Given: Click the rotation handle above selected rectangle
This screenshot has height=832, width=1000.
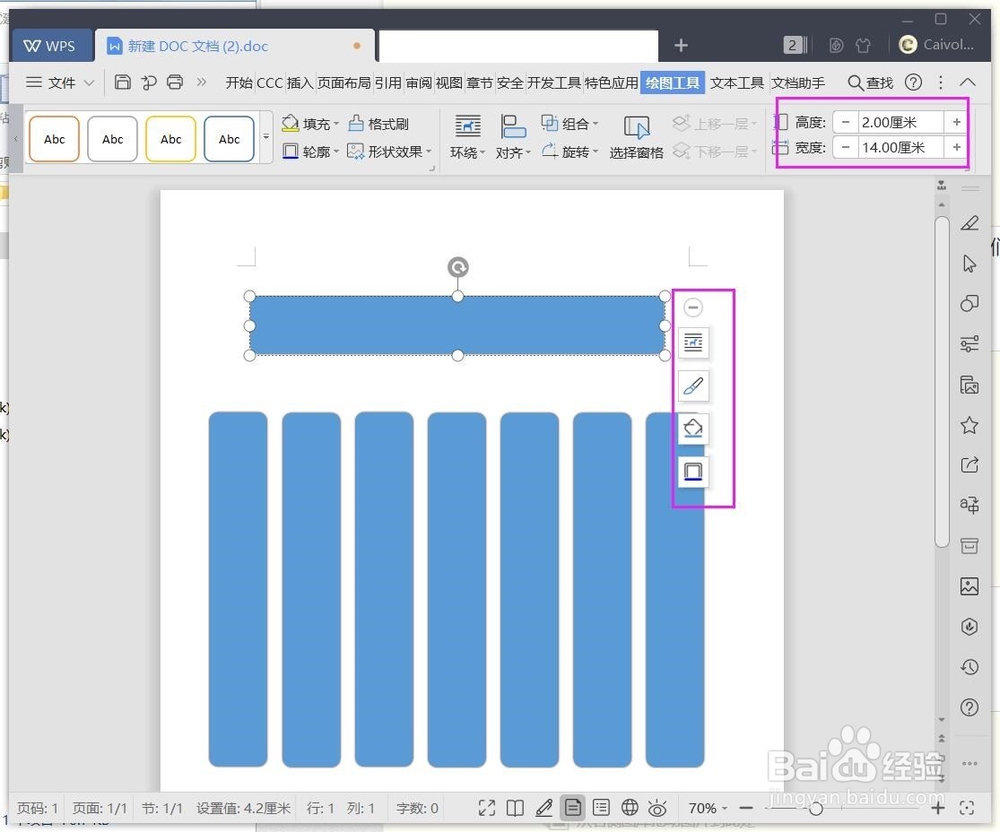Looking at the screenshot, I should (x=458, y=266).
